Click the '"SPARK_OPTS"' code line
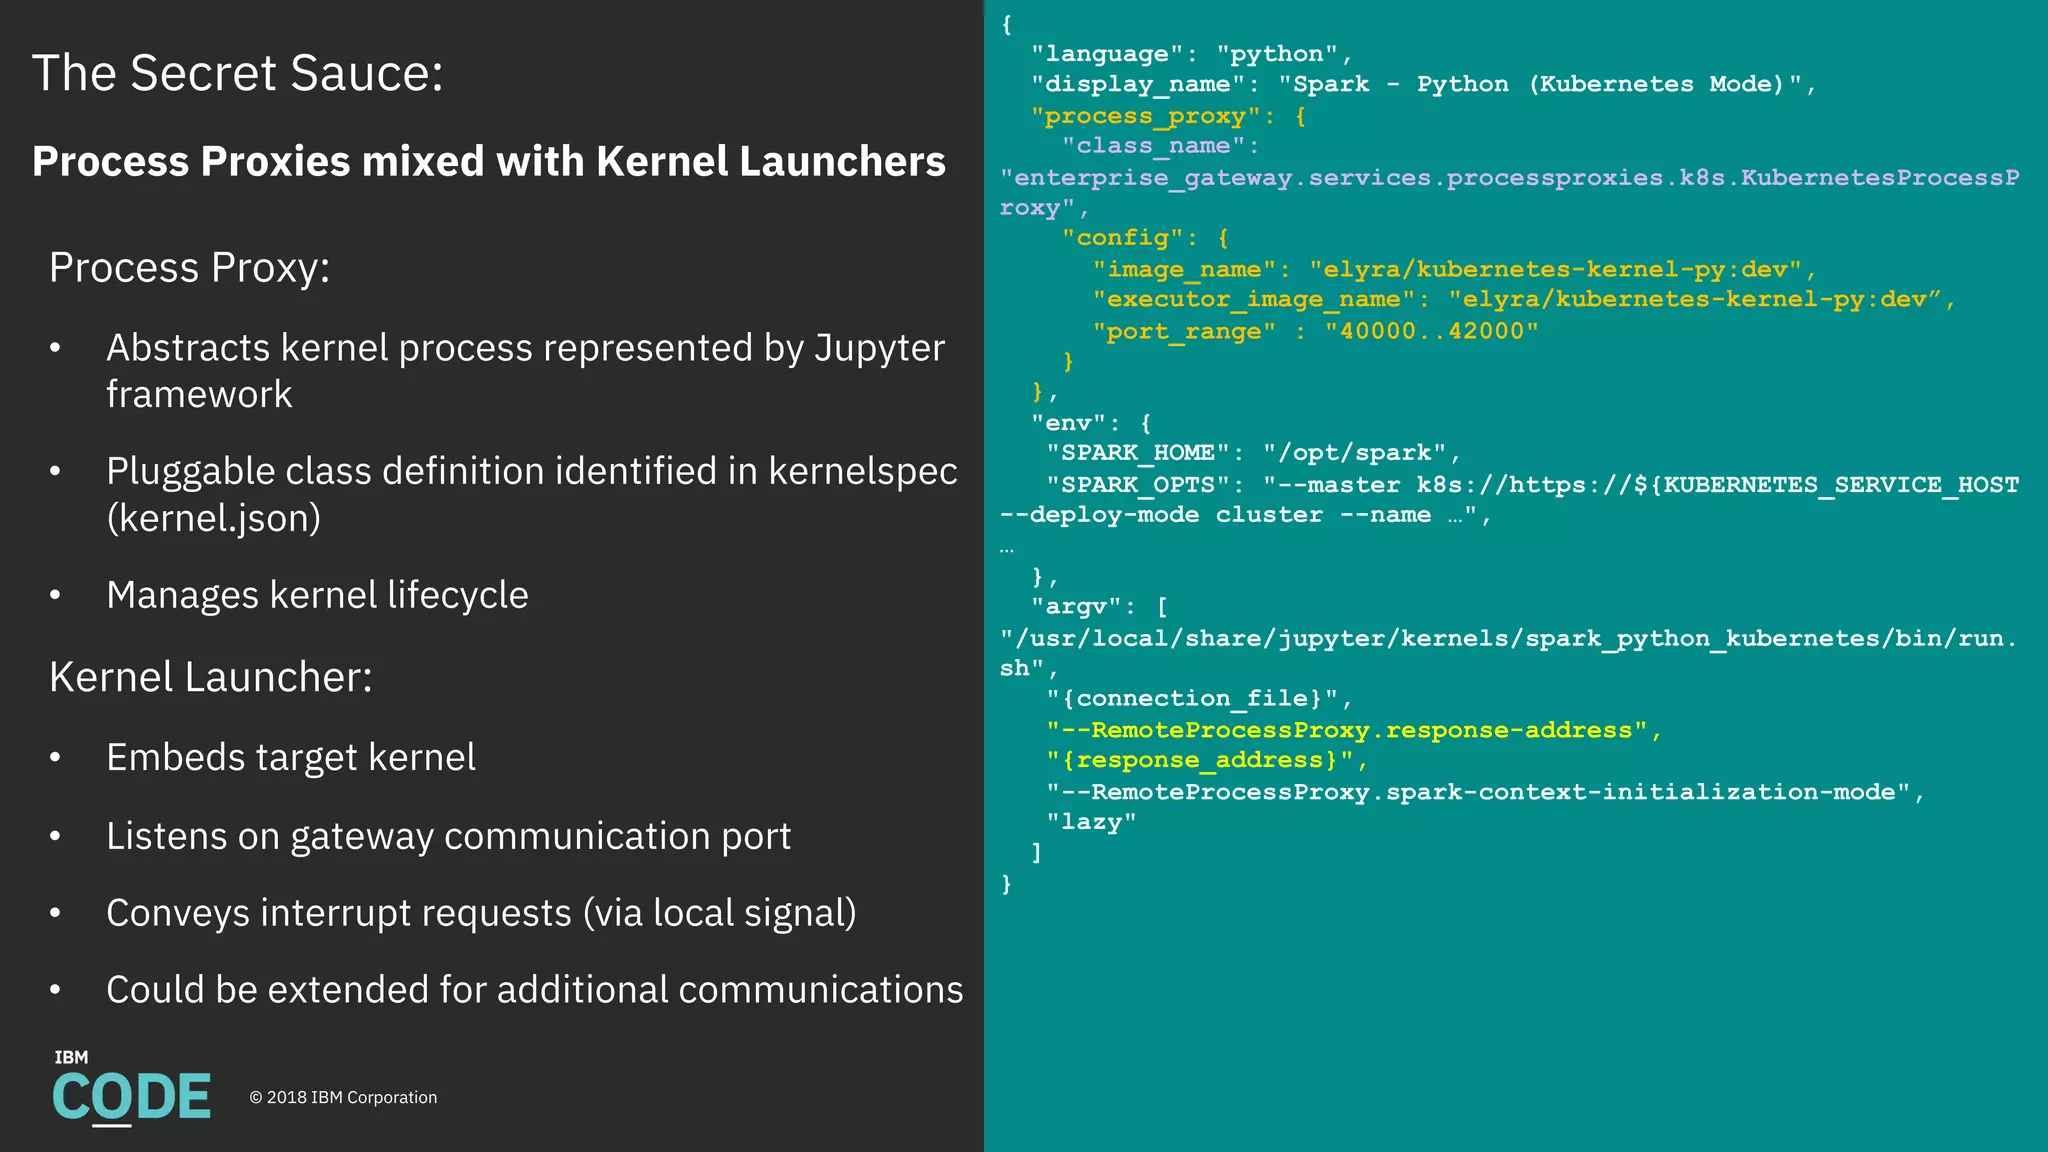This screenshot has width=2048, height=1152. pos(1533,485)
